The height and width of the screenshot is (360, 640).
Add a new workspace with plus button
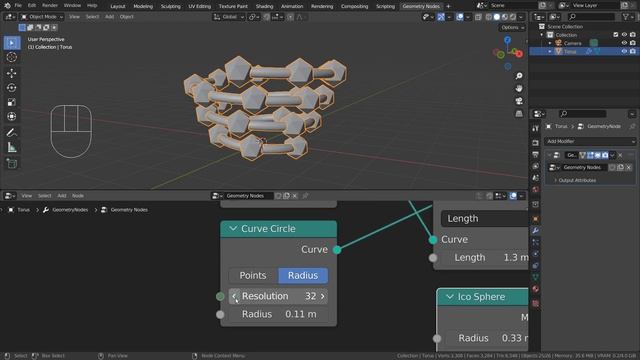pos(448,6)
